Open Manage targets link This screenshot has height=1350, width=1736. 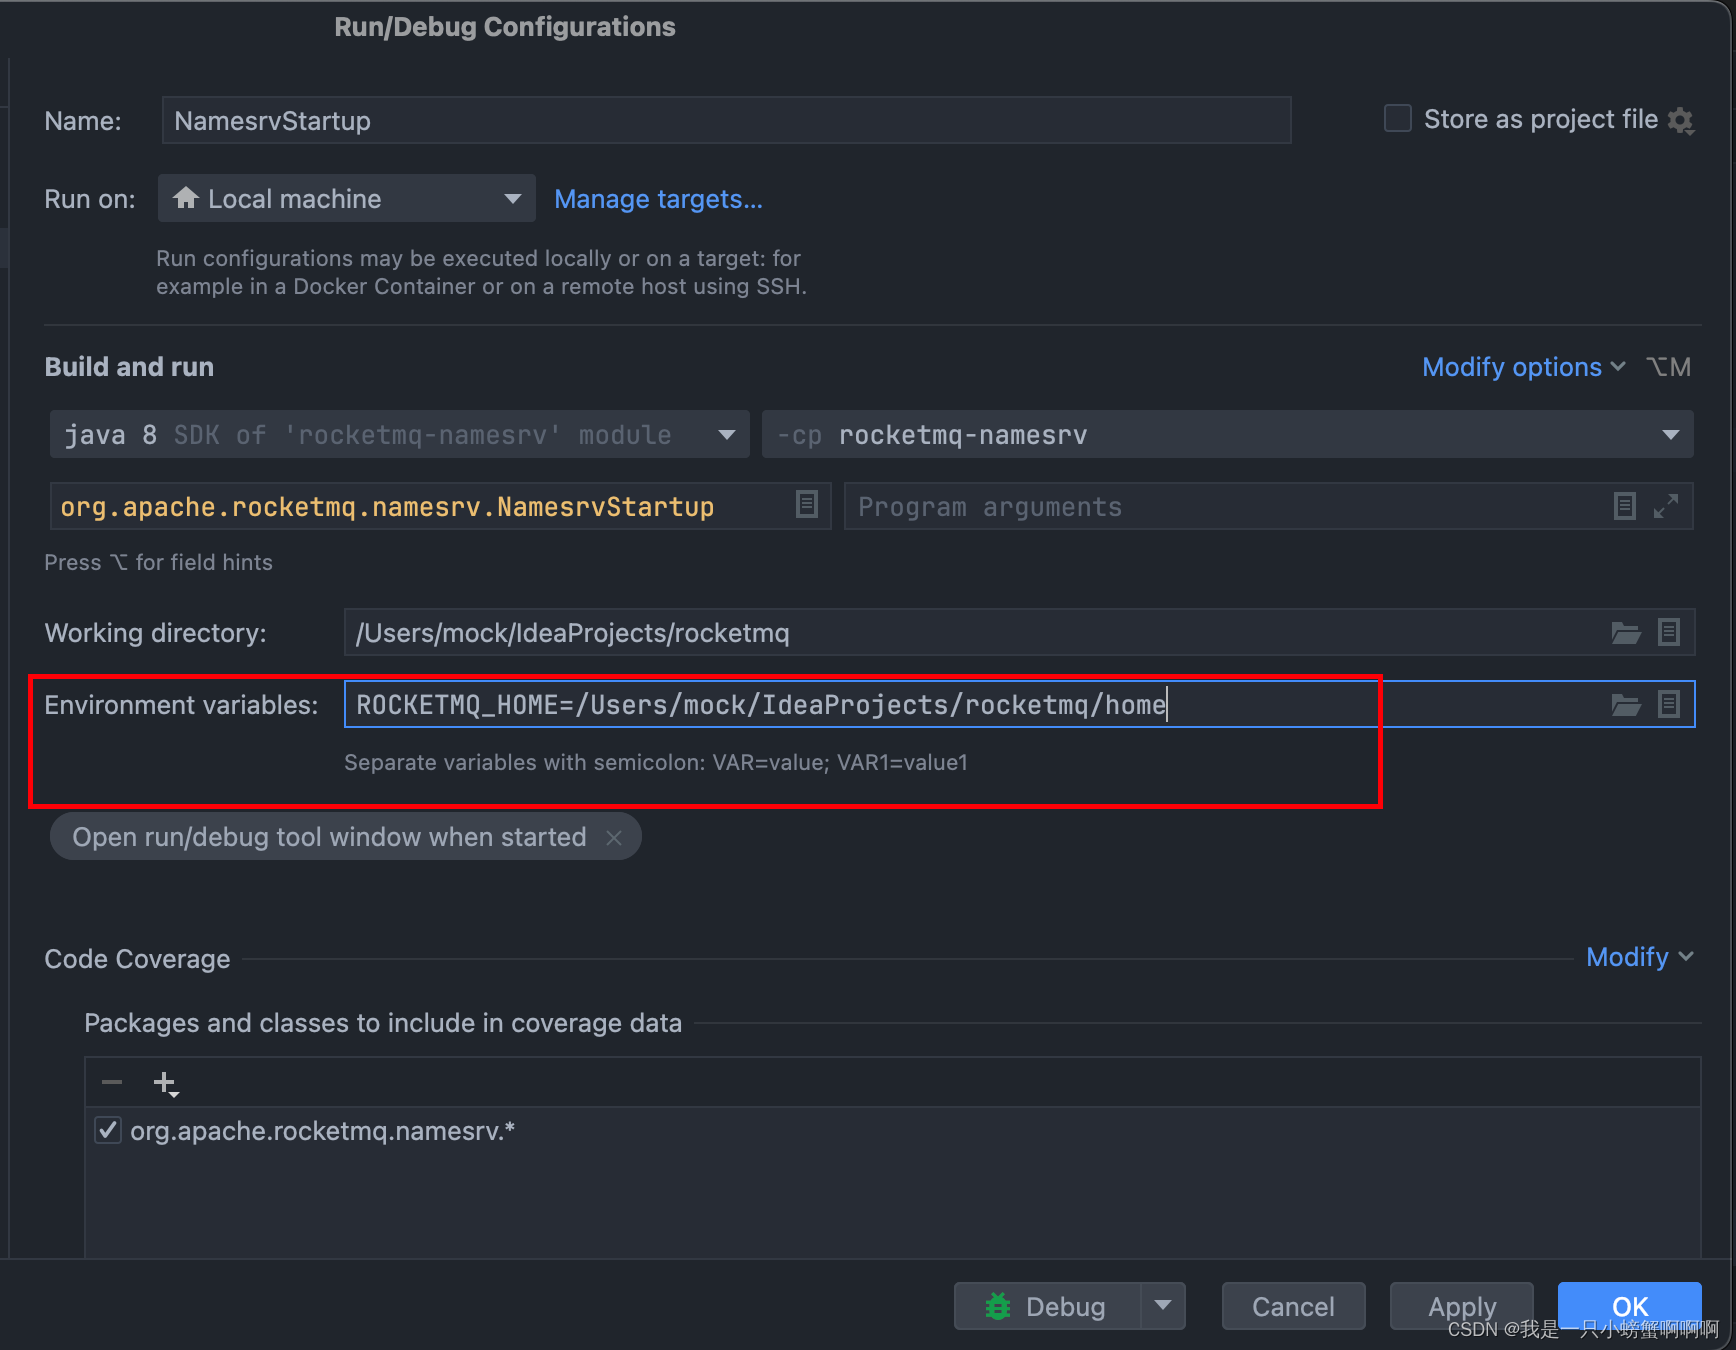tap(658, 199)
